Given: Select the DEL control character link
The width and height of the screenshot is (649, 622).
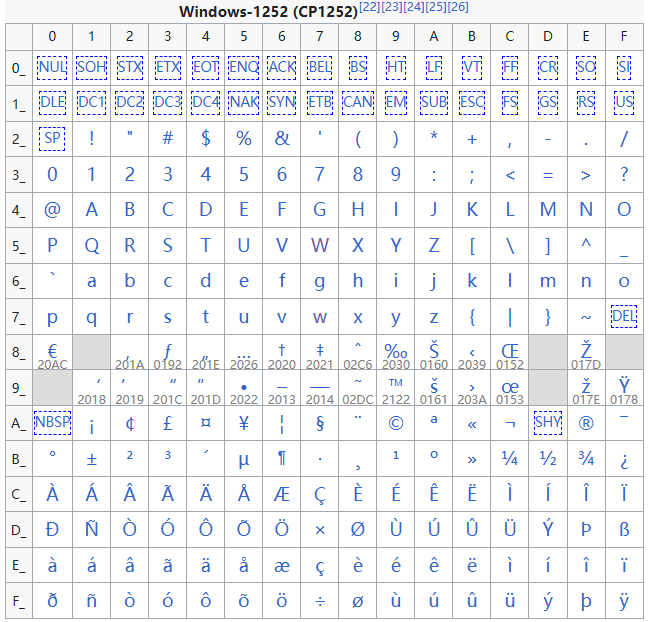Looking at the screenshot, I should click(624, 317).
